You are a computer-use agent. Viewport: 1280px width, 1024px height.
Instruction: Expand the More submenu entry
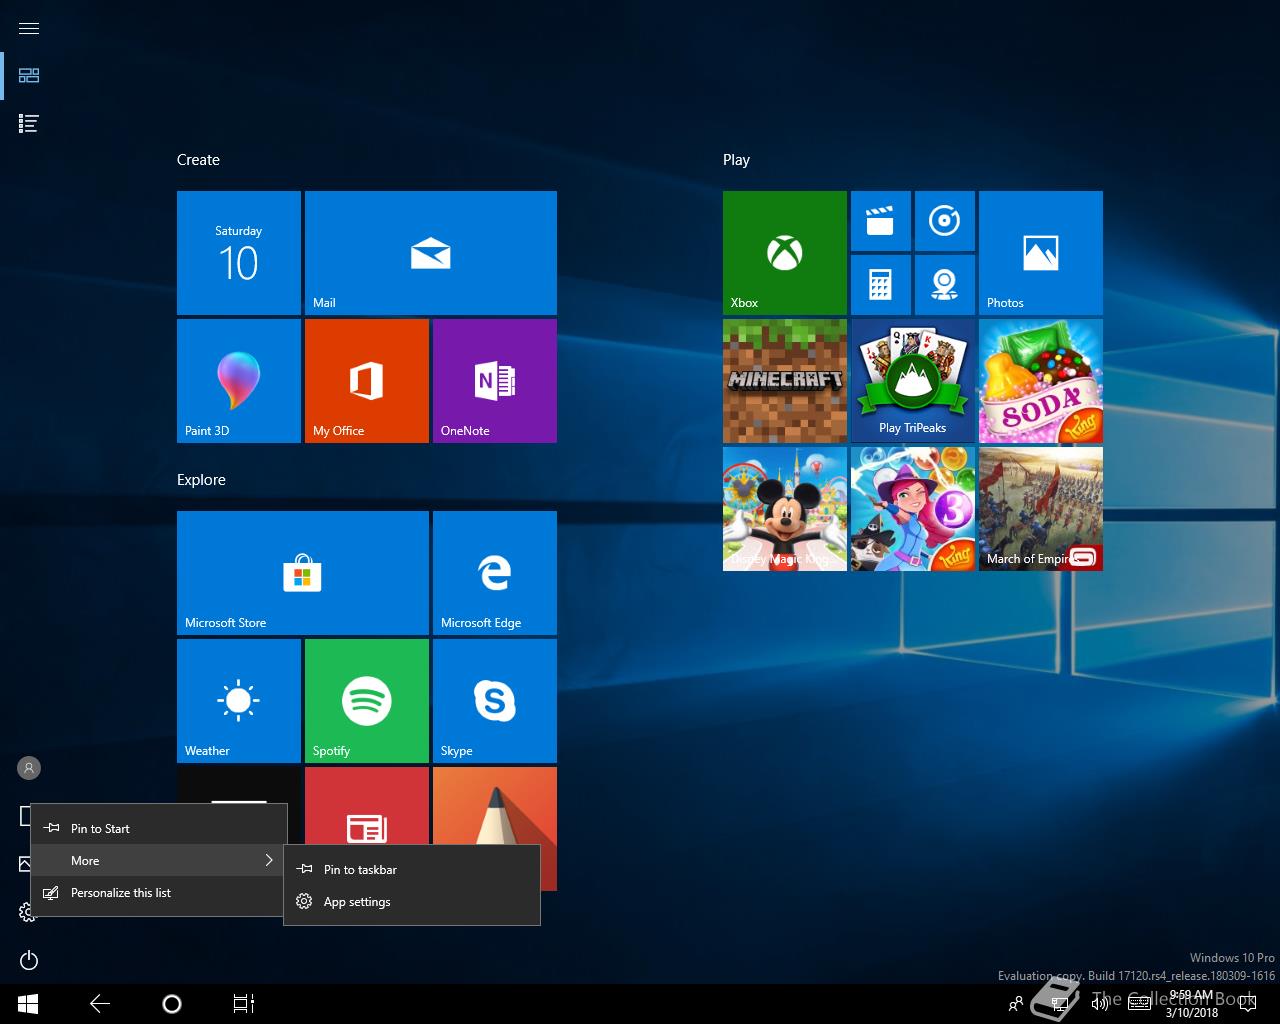click(159, 860)
